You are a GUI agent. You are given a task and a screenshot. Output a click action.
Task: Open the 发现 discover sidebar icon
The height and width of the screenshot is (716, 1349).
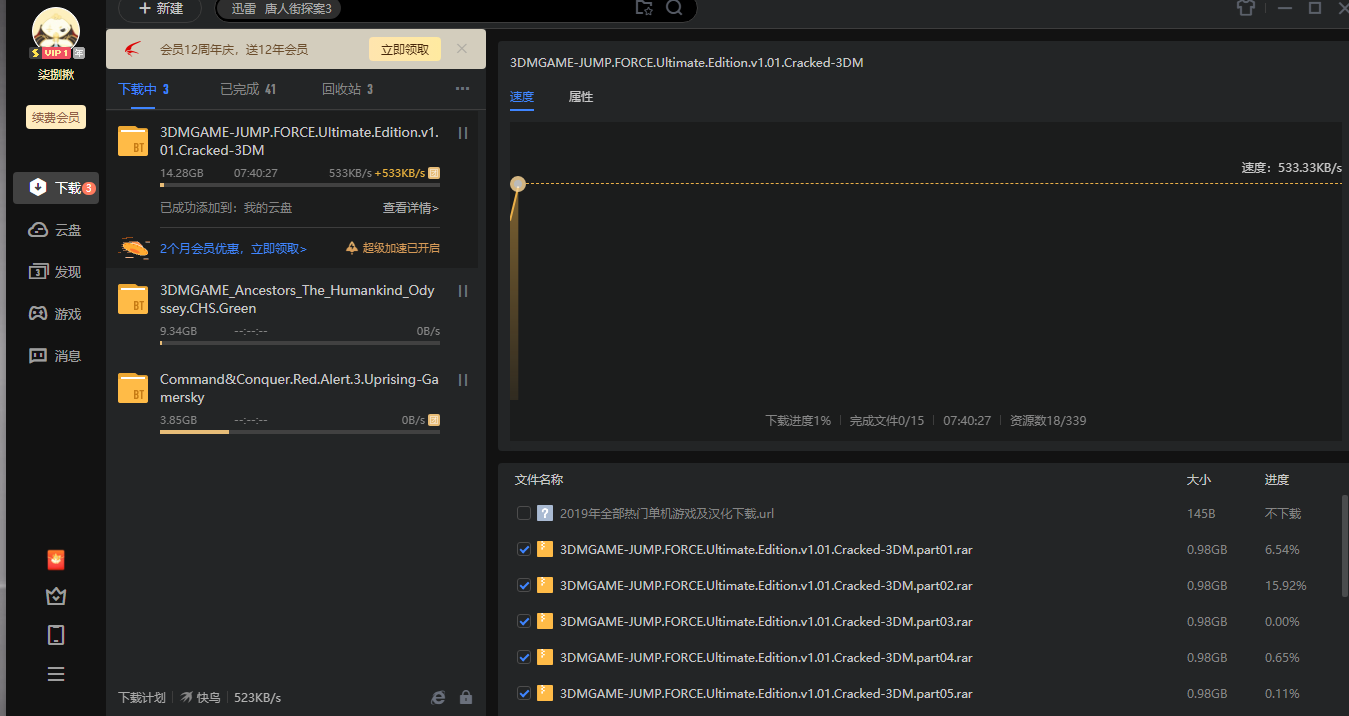[x=55, y=272]
